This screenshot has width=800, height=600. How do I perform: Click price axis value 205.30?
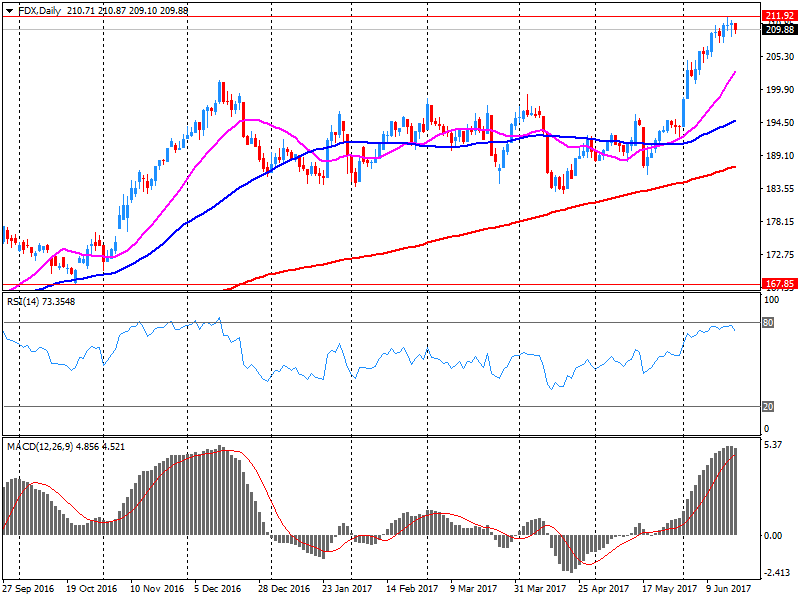pos(780,57)
